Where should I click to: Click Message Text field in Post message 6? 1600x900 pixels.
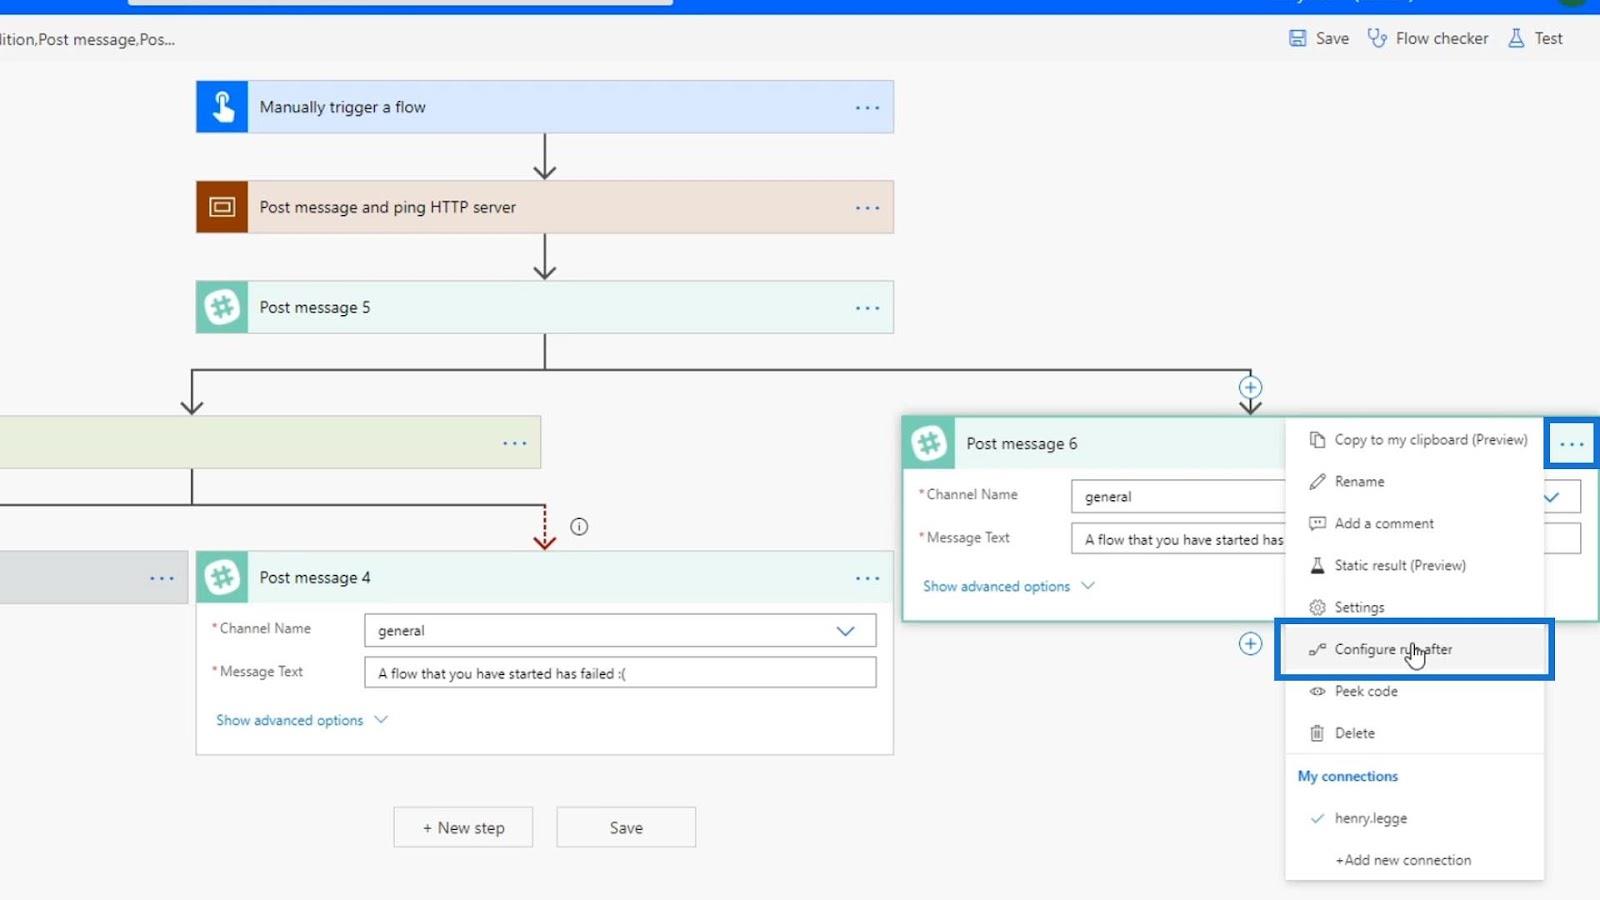pos(1178,539)
